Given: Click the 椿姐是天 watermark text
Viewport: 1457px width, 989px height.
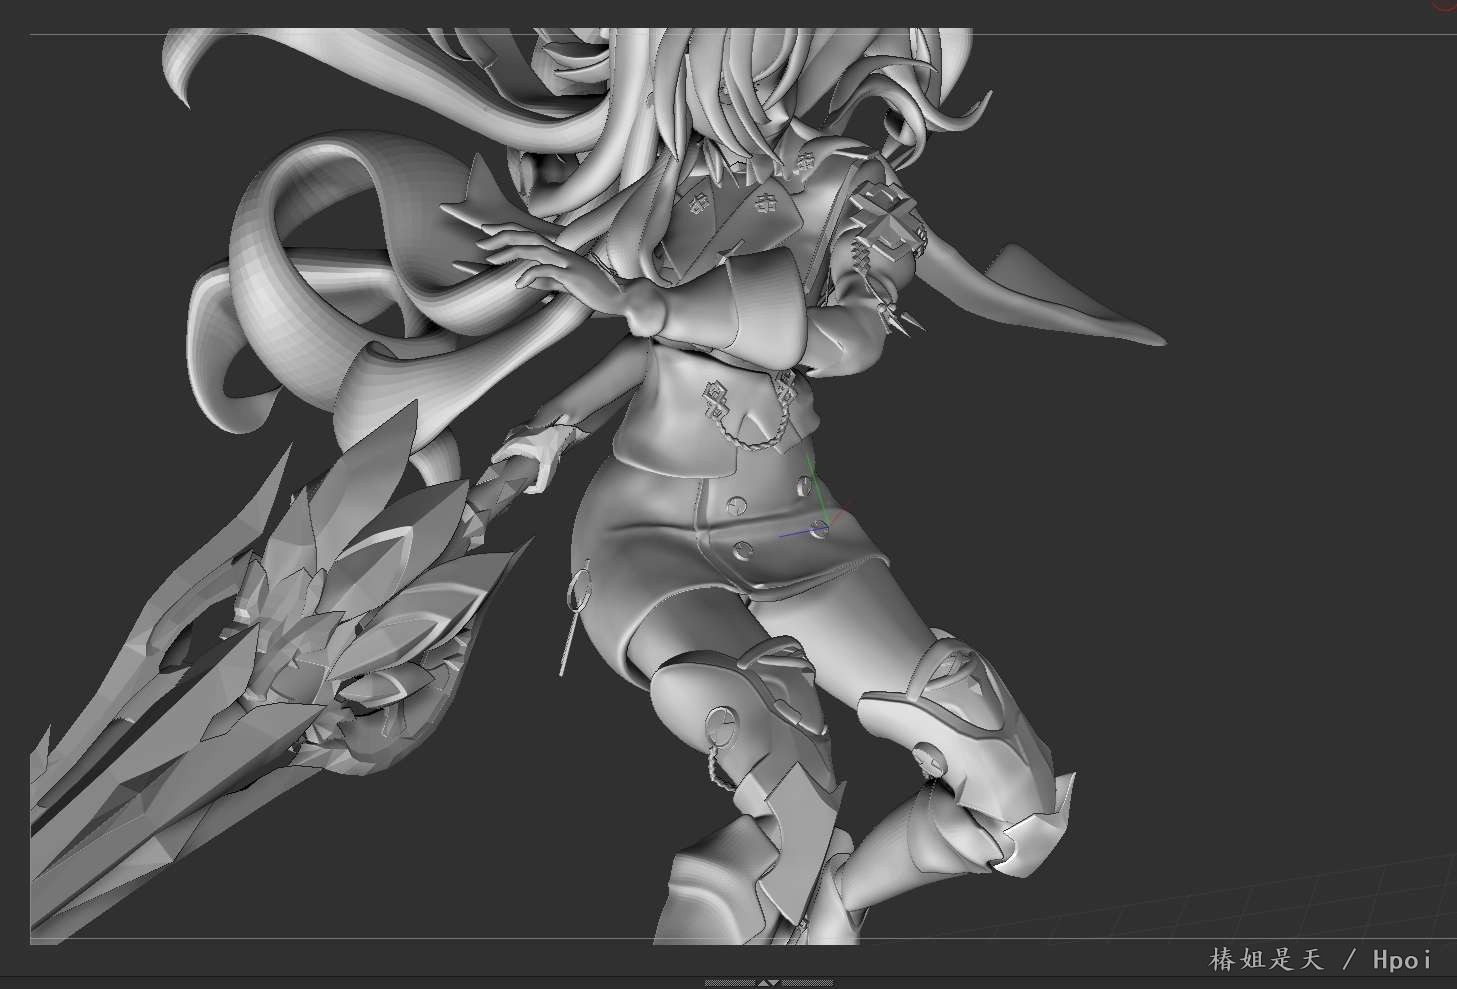Looking at the screenshot, I should tap(1266, 960).
